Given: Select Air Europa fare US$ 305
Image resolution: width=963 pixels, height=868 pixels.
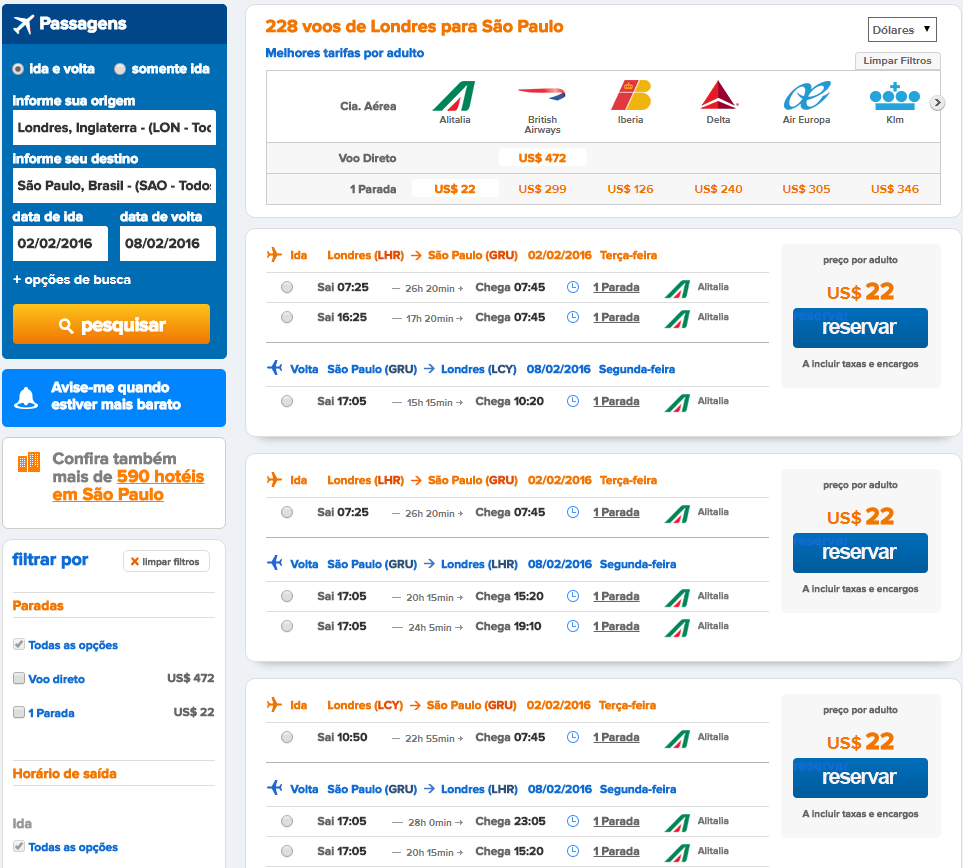Looking at the screenshot, I should tap(806, 189).
